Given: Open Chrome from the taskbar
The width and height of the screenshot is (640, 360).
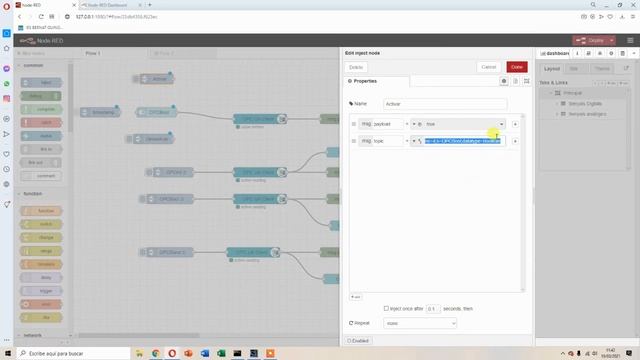Looking at the screenshot, I should tap(156, 353).
